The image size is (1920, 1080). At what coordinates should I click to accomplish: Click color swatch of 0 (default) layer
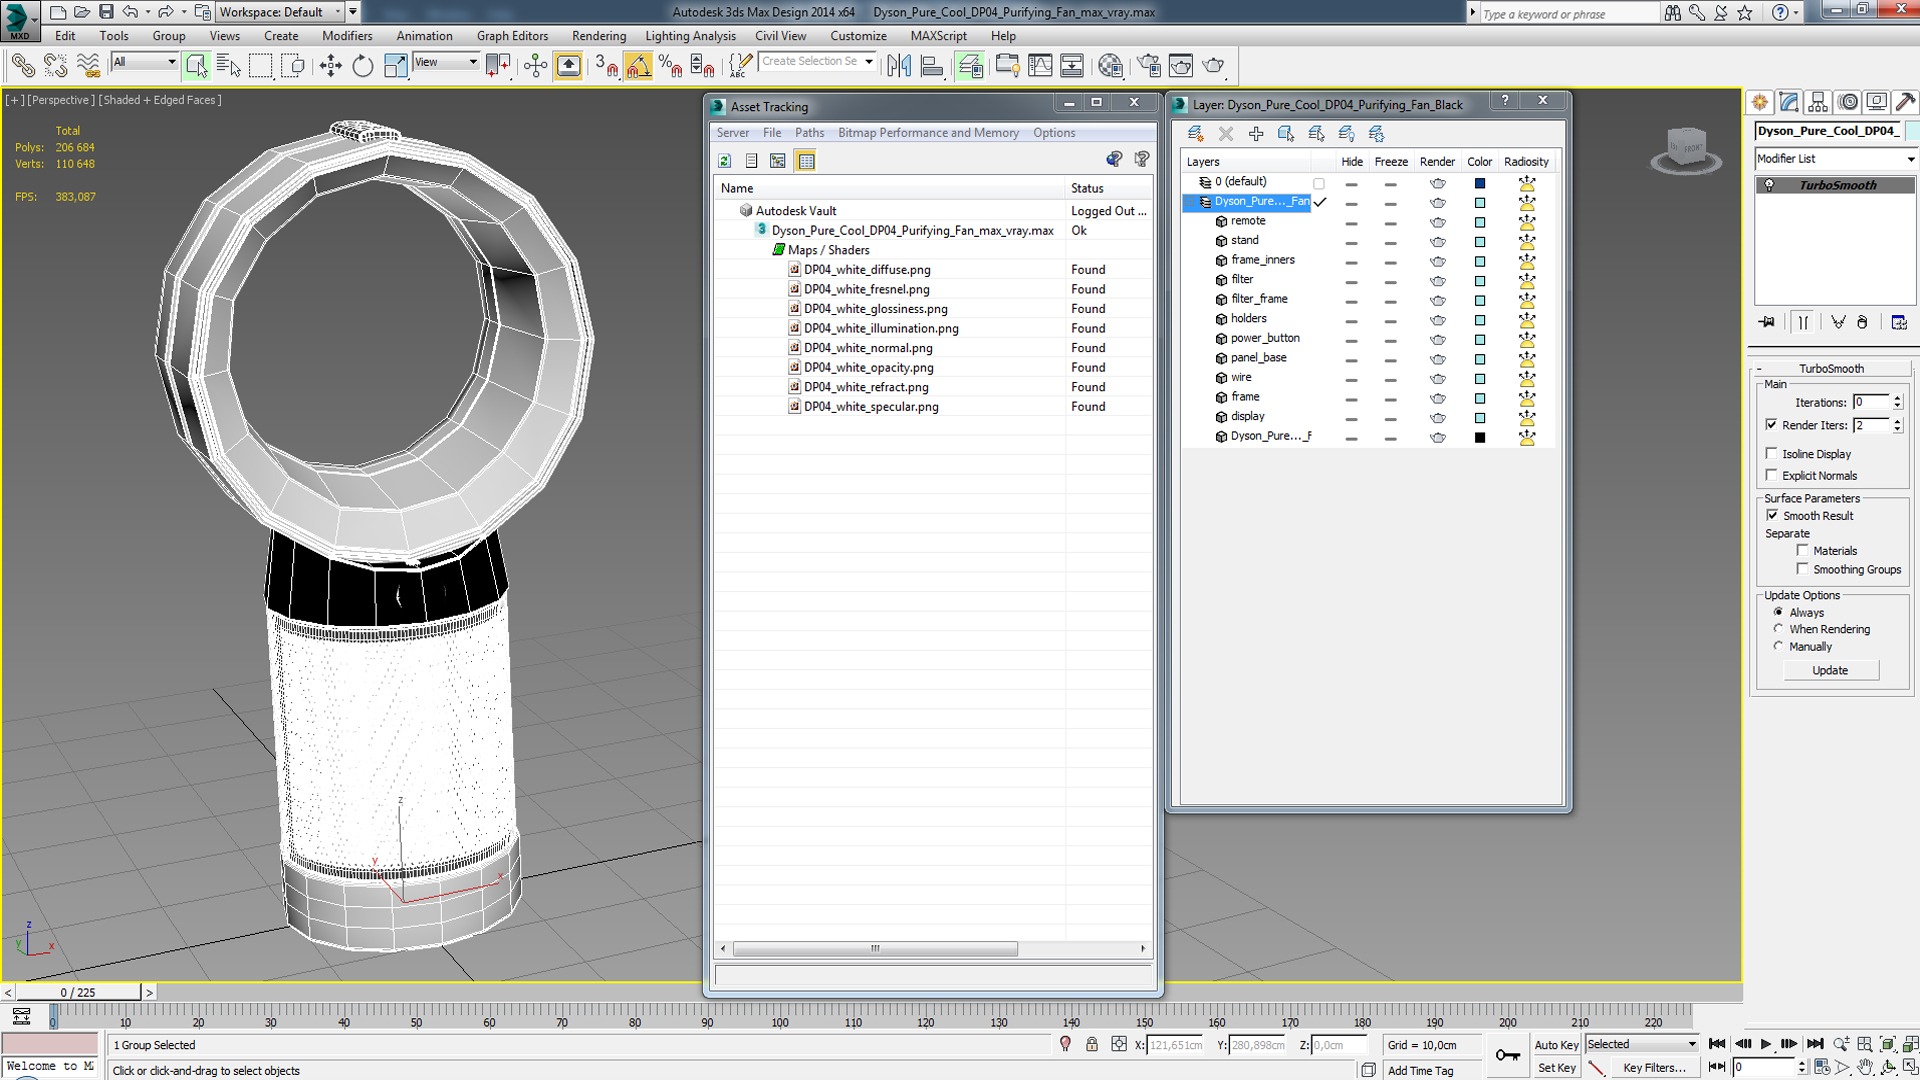tap(1480, 183)
